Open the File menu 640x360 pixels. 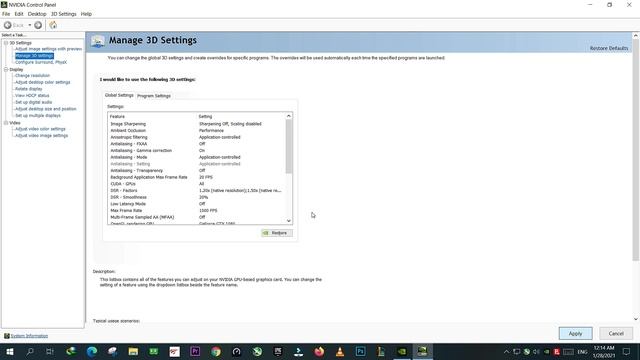6,14
